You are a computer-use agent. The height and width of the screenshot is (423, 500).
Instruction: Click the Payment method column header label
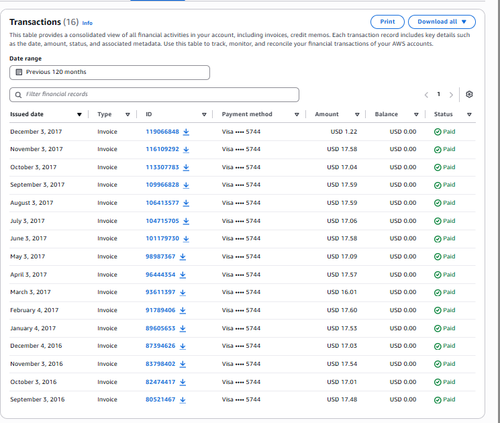point(247,114)
